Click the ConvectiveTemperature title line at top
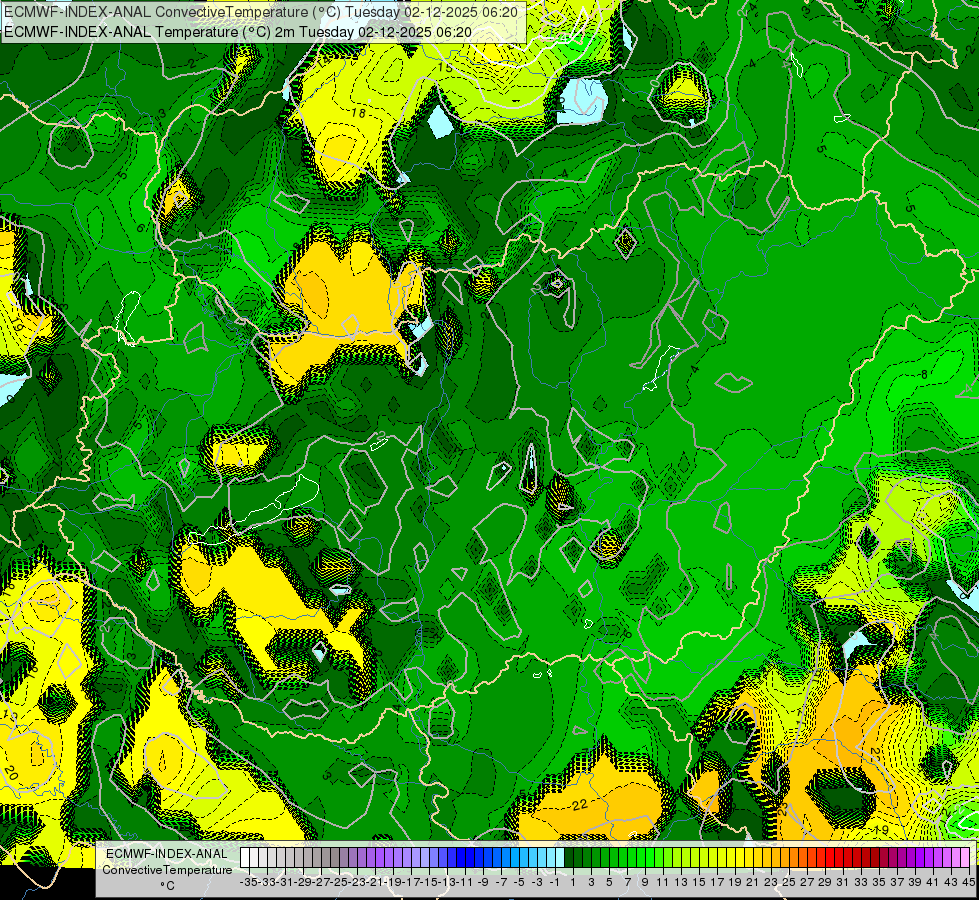This screenshot has height=900, width=979. pos(261,12)
